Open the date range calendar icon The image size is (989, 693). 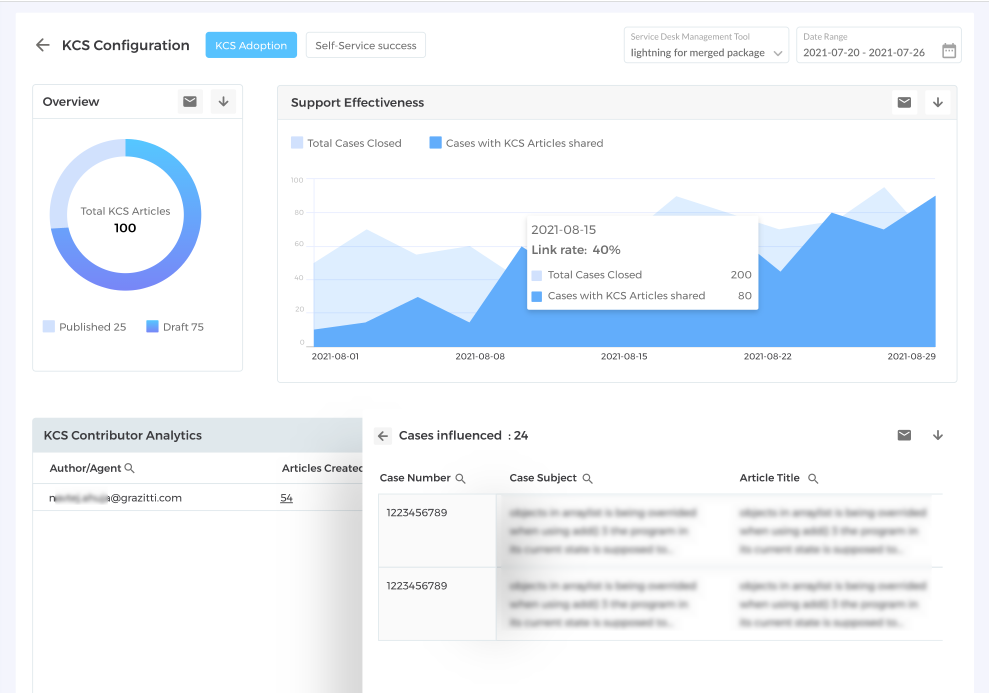pyautogui.click(x=949, y=51)
